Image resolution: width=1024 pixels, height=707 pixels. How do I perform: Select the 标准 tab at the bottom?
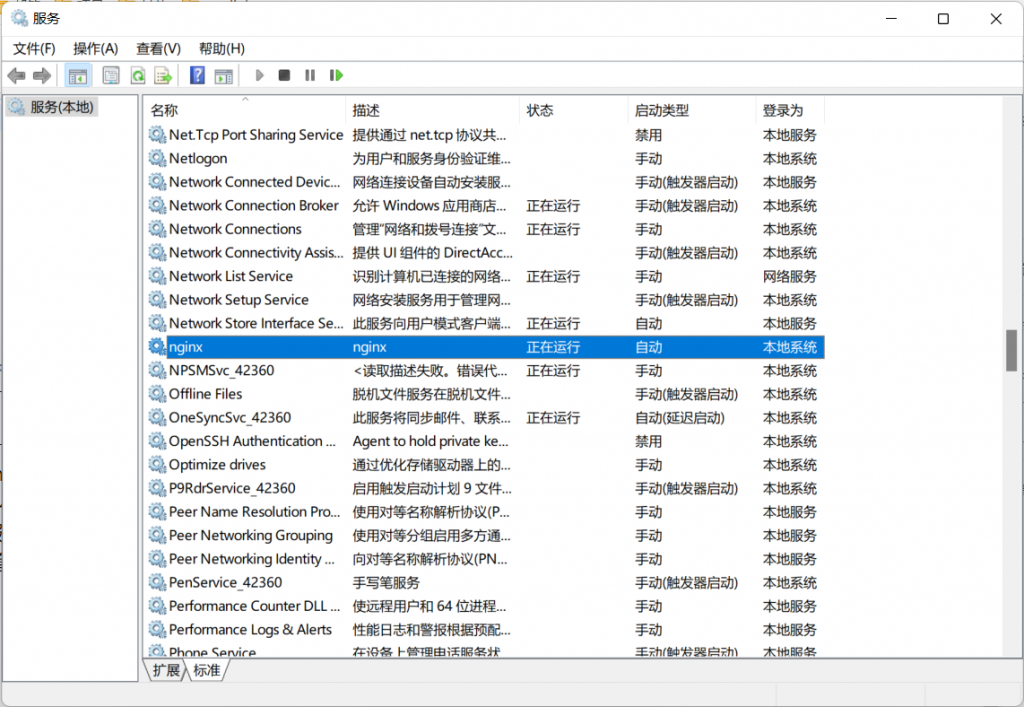click(x=207, y=671)
